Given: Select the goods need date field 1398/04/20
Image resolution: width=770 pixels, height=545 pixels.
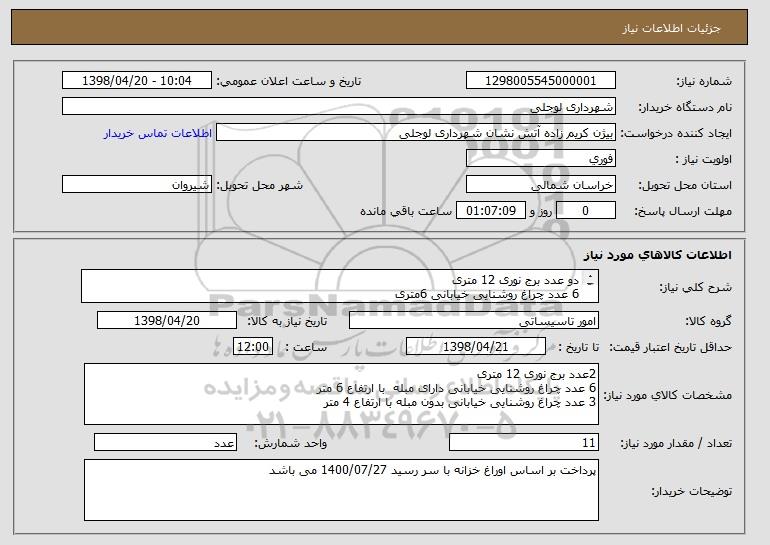Looking at the screenshot, I should (167, 321).
